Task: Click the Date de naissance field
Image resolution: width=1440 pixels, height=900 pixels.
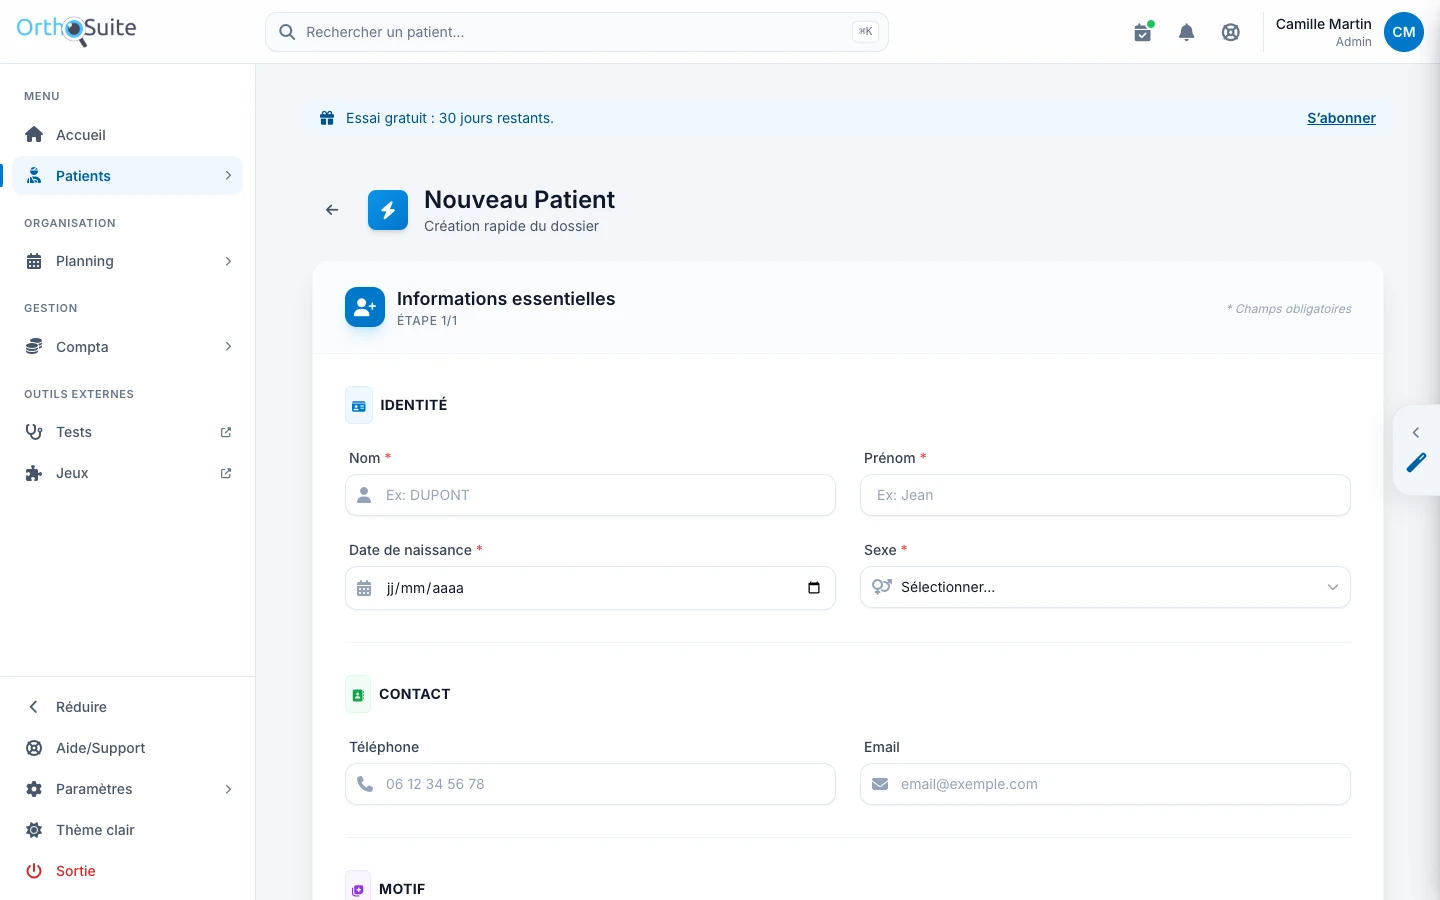Action: point(590,588)
